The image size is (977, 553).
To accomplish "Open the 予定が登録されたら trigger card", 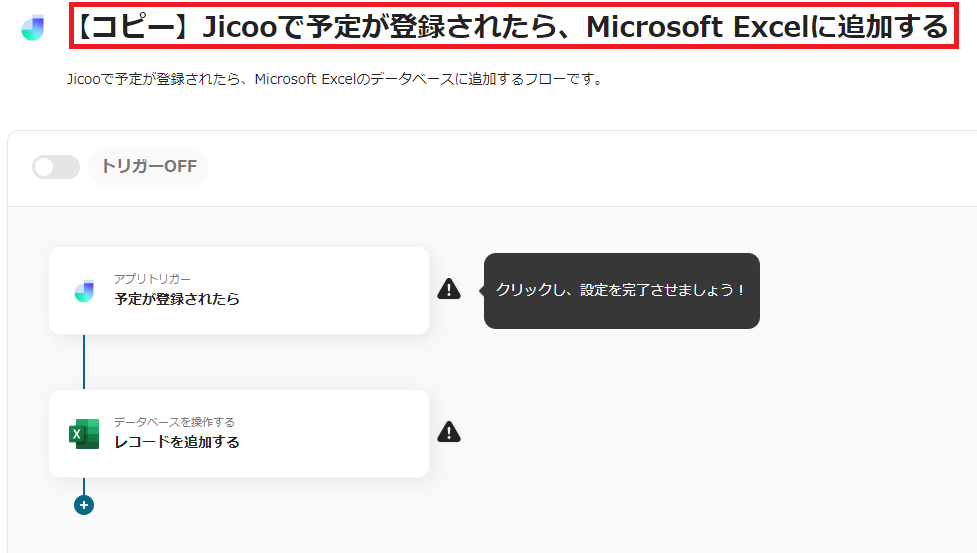I will click(239, 290).
